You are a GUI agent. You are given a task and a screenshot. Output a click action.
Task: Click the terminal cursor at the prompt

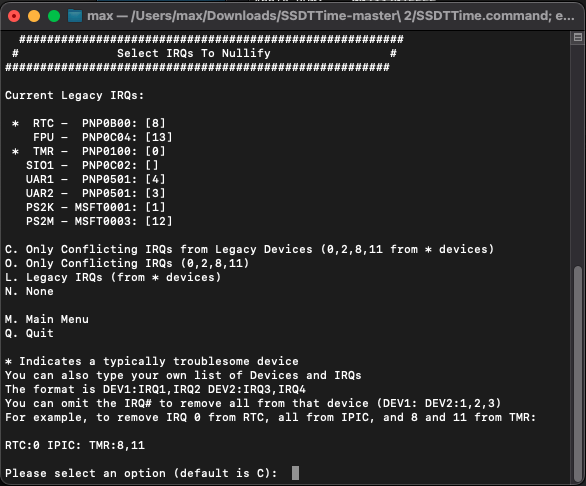coord(295,473)
